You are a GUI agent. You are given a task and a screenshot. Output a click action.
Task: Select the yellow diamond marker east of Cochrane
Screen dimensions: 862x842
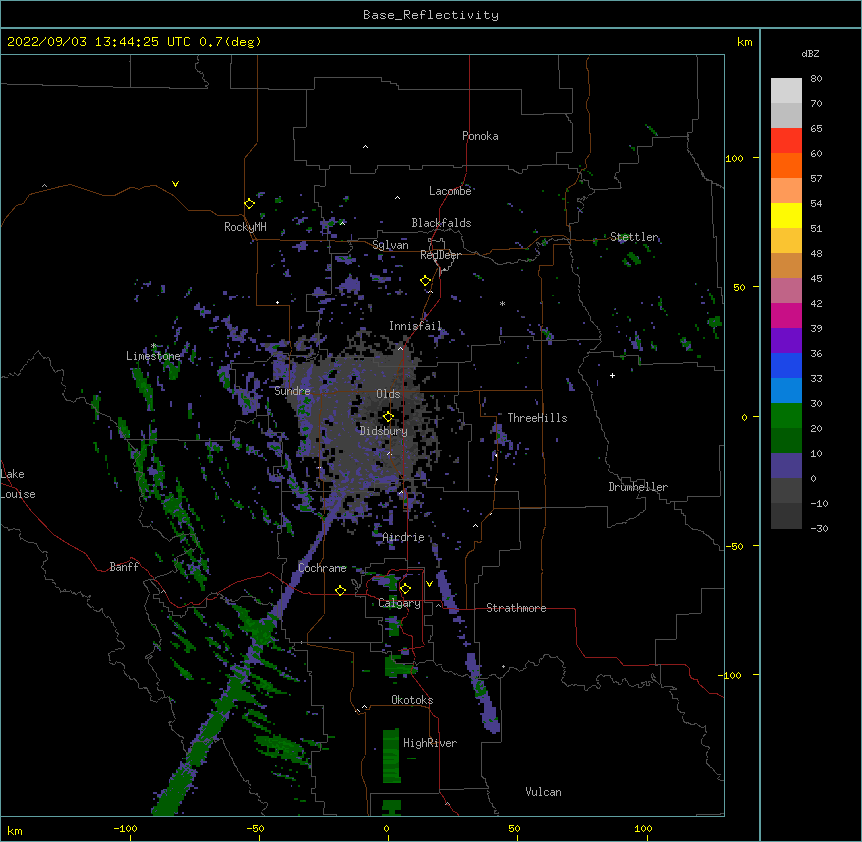coord(340,590)
